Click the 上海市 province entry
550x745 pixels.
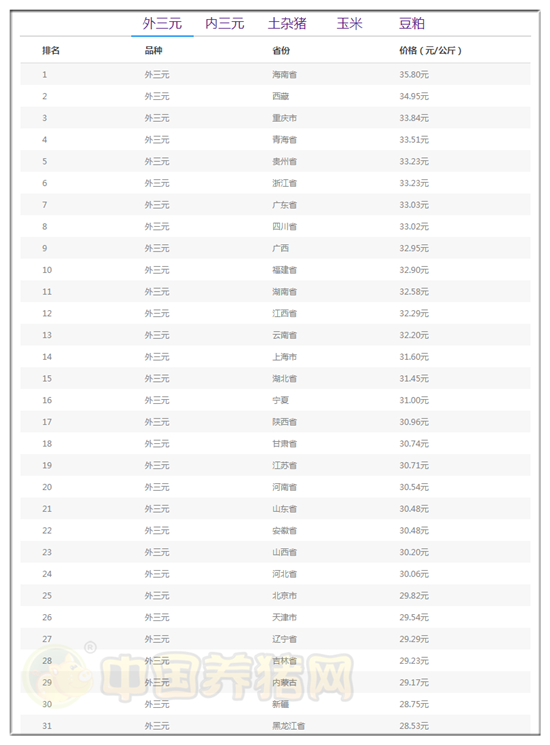point(284,357)
